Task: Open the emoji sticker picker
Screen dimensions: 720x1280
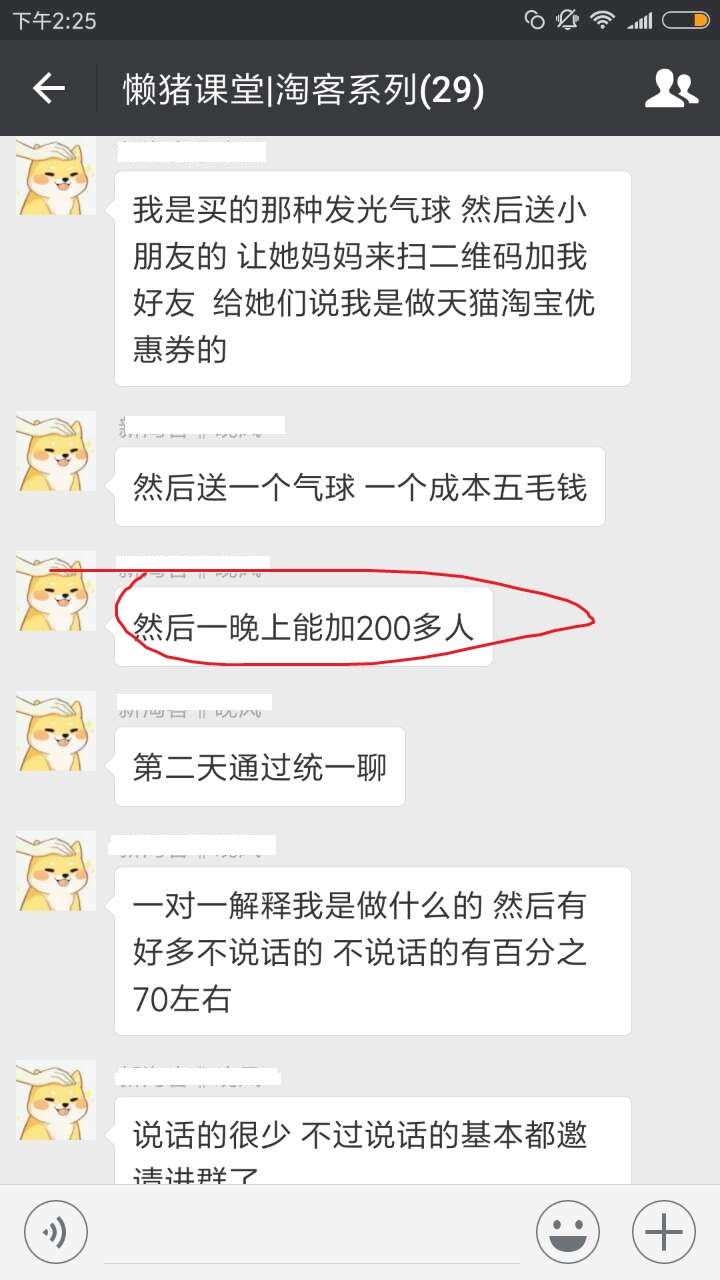Action: [568, 1232]
